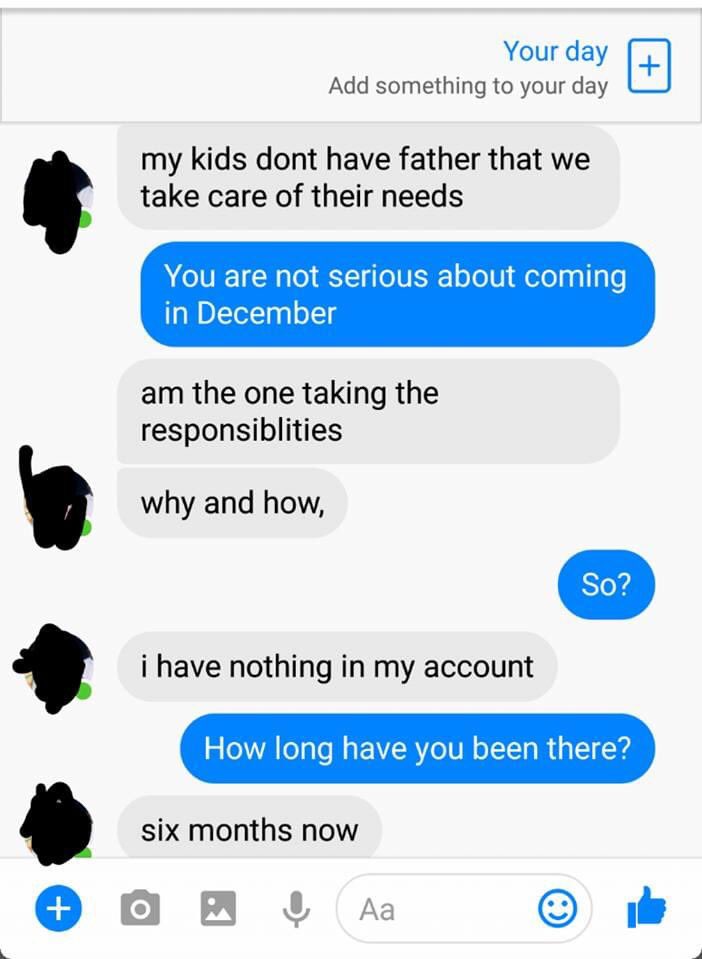Viewport: 702px width, 959px height.
Task: Select the 'How long have you been there?' bubble
Action: click(417, 748)
